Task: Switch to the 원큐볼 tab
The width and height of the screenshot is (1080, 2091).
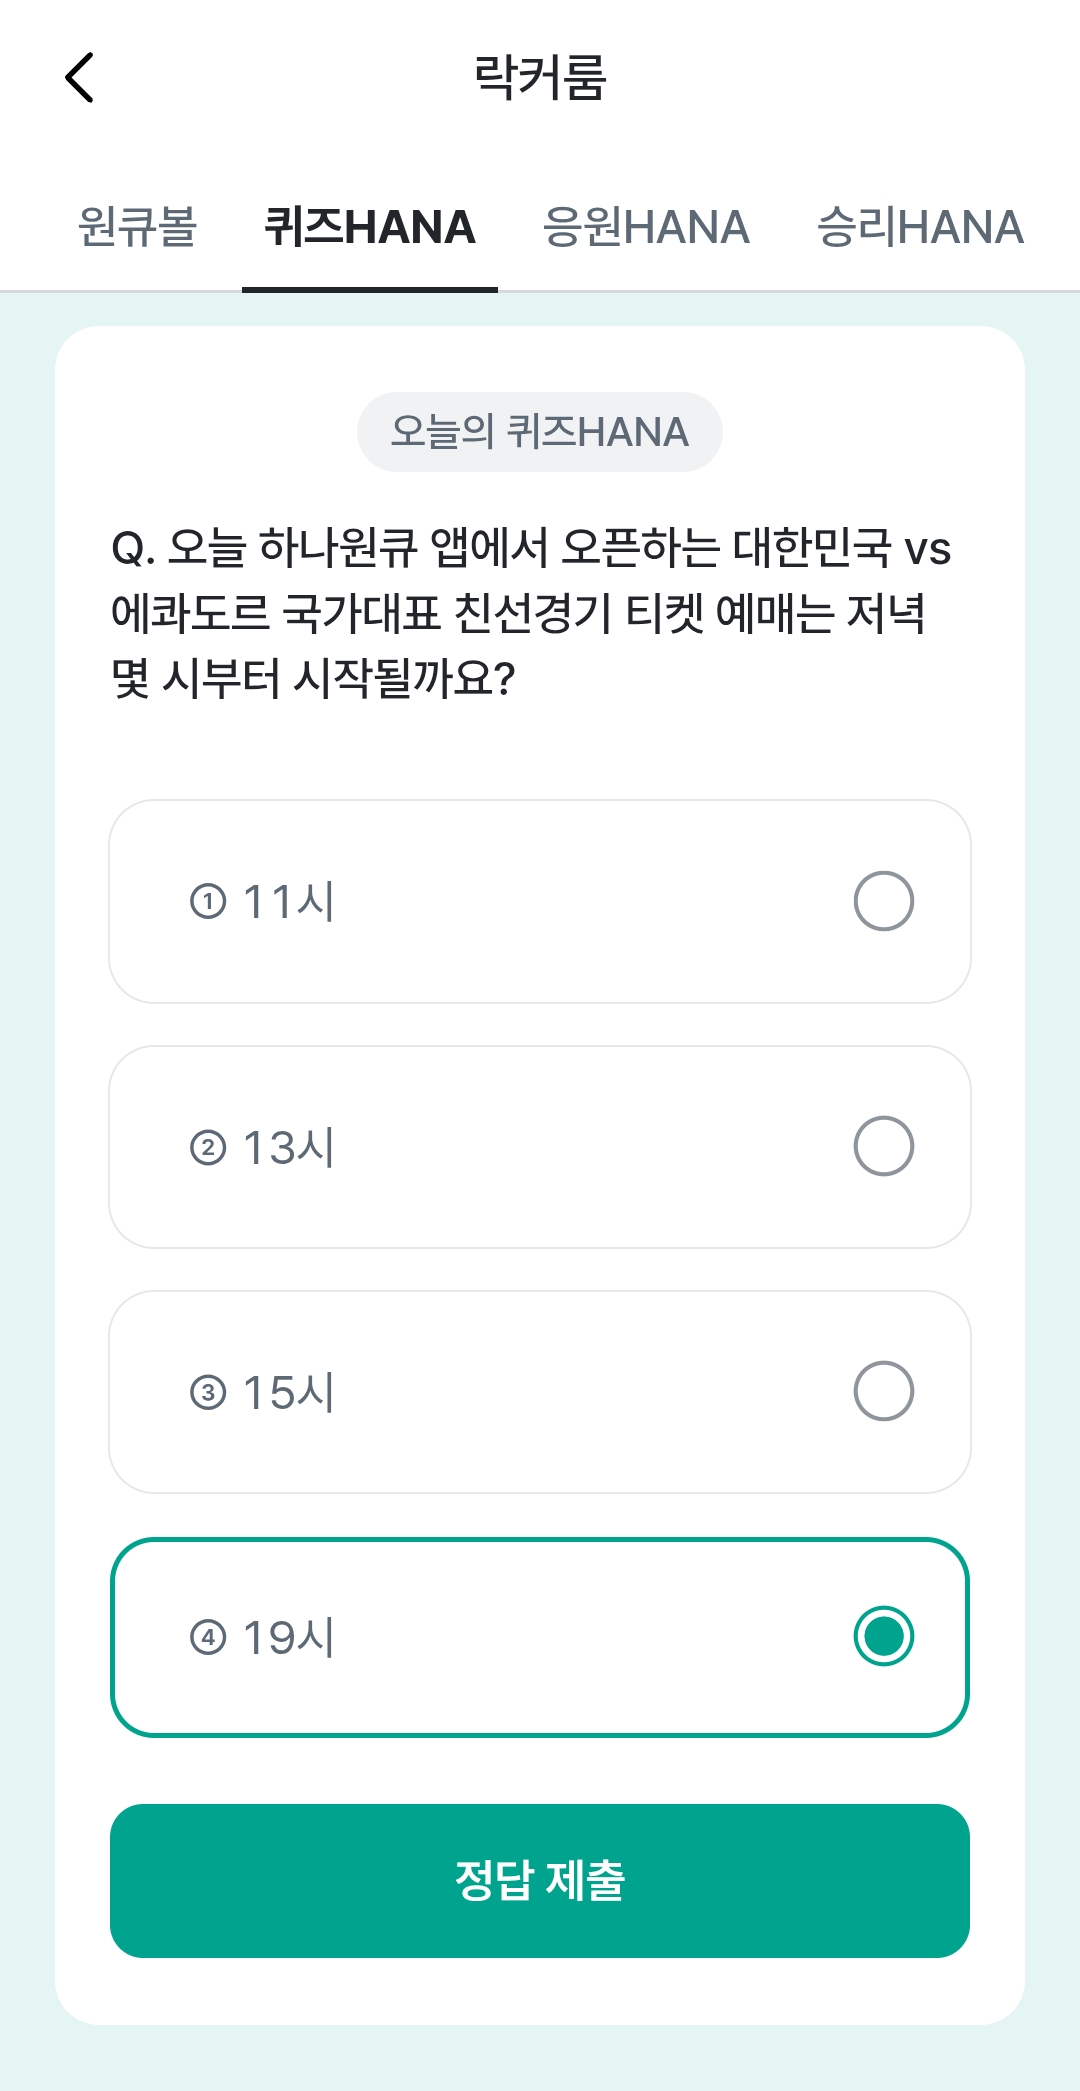Action: (137, 227)
